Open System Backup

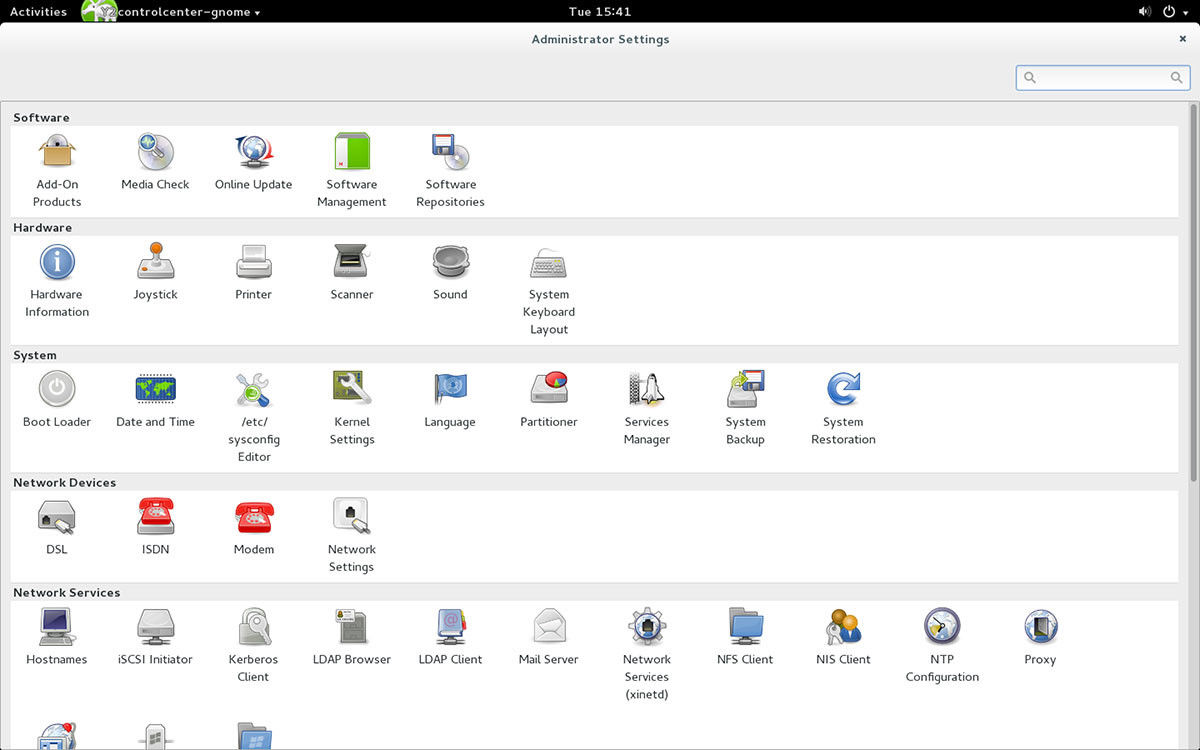[x=745, y=409]
